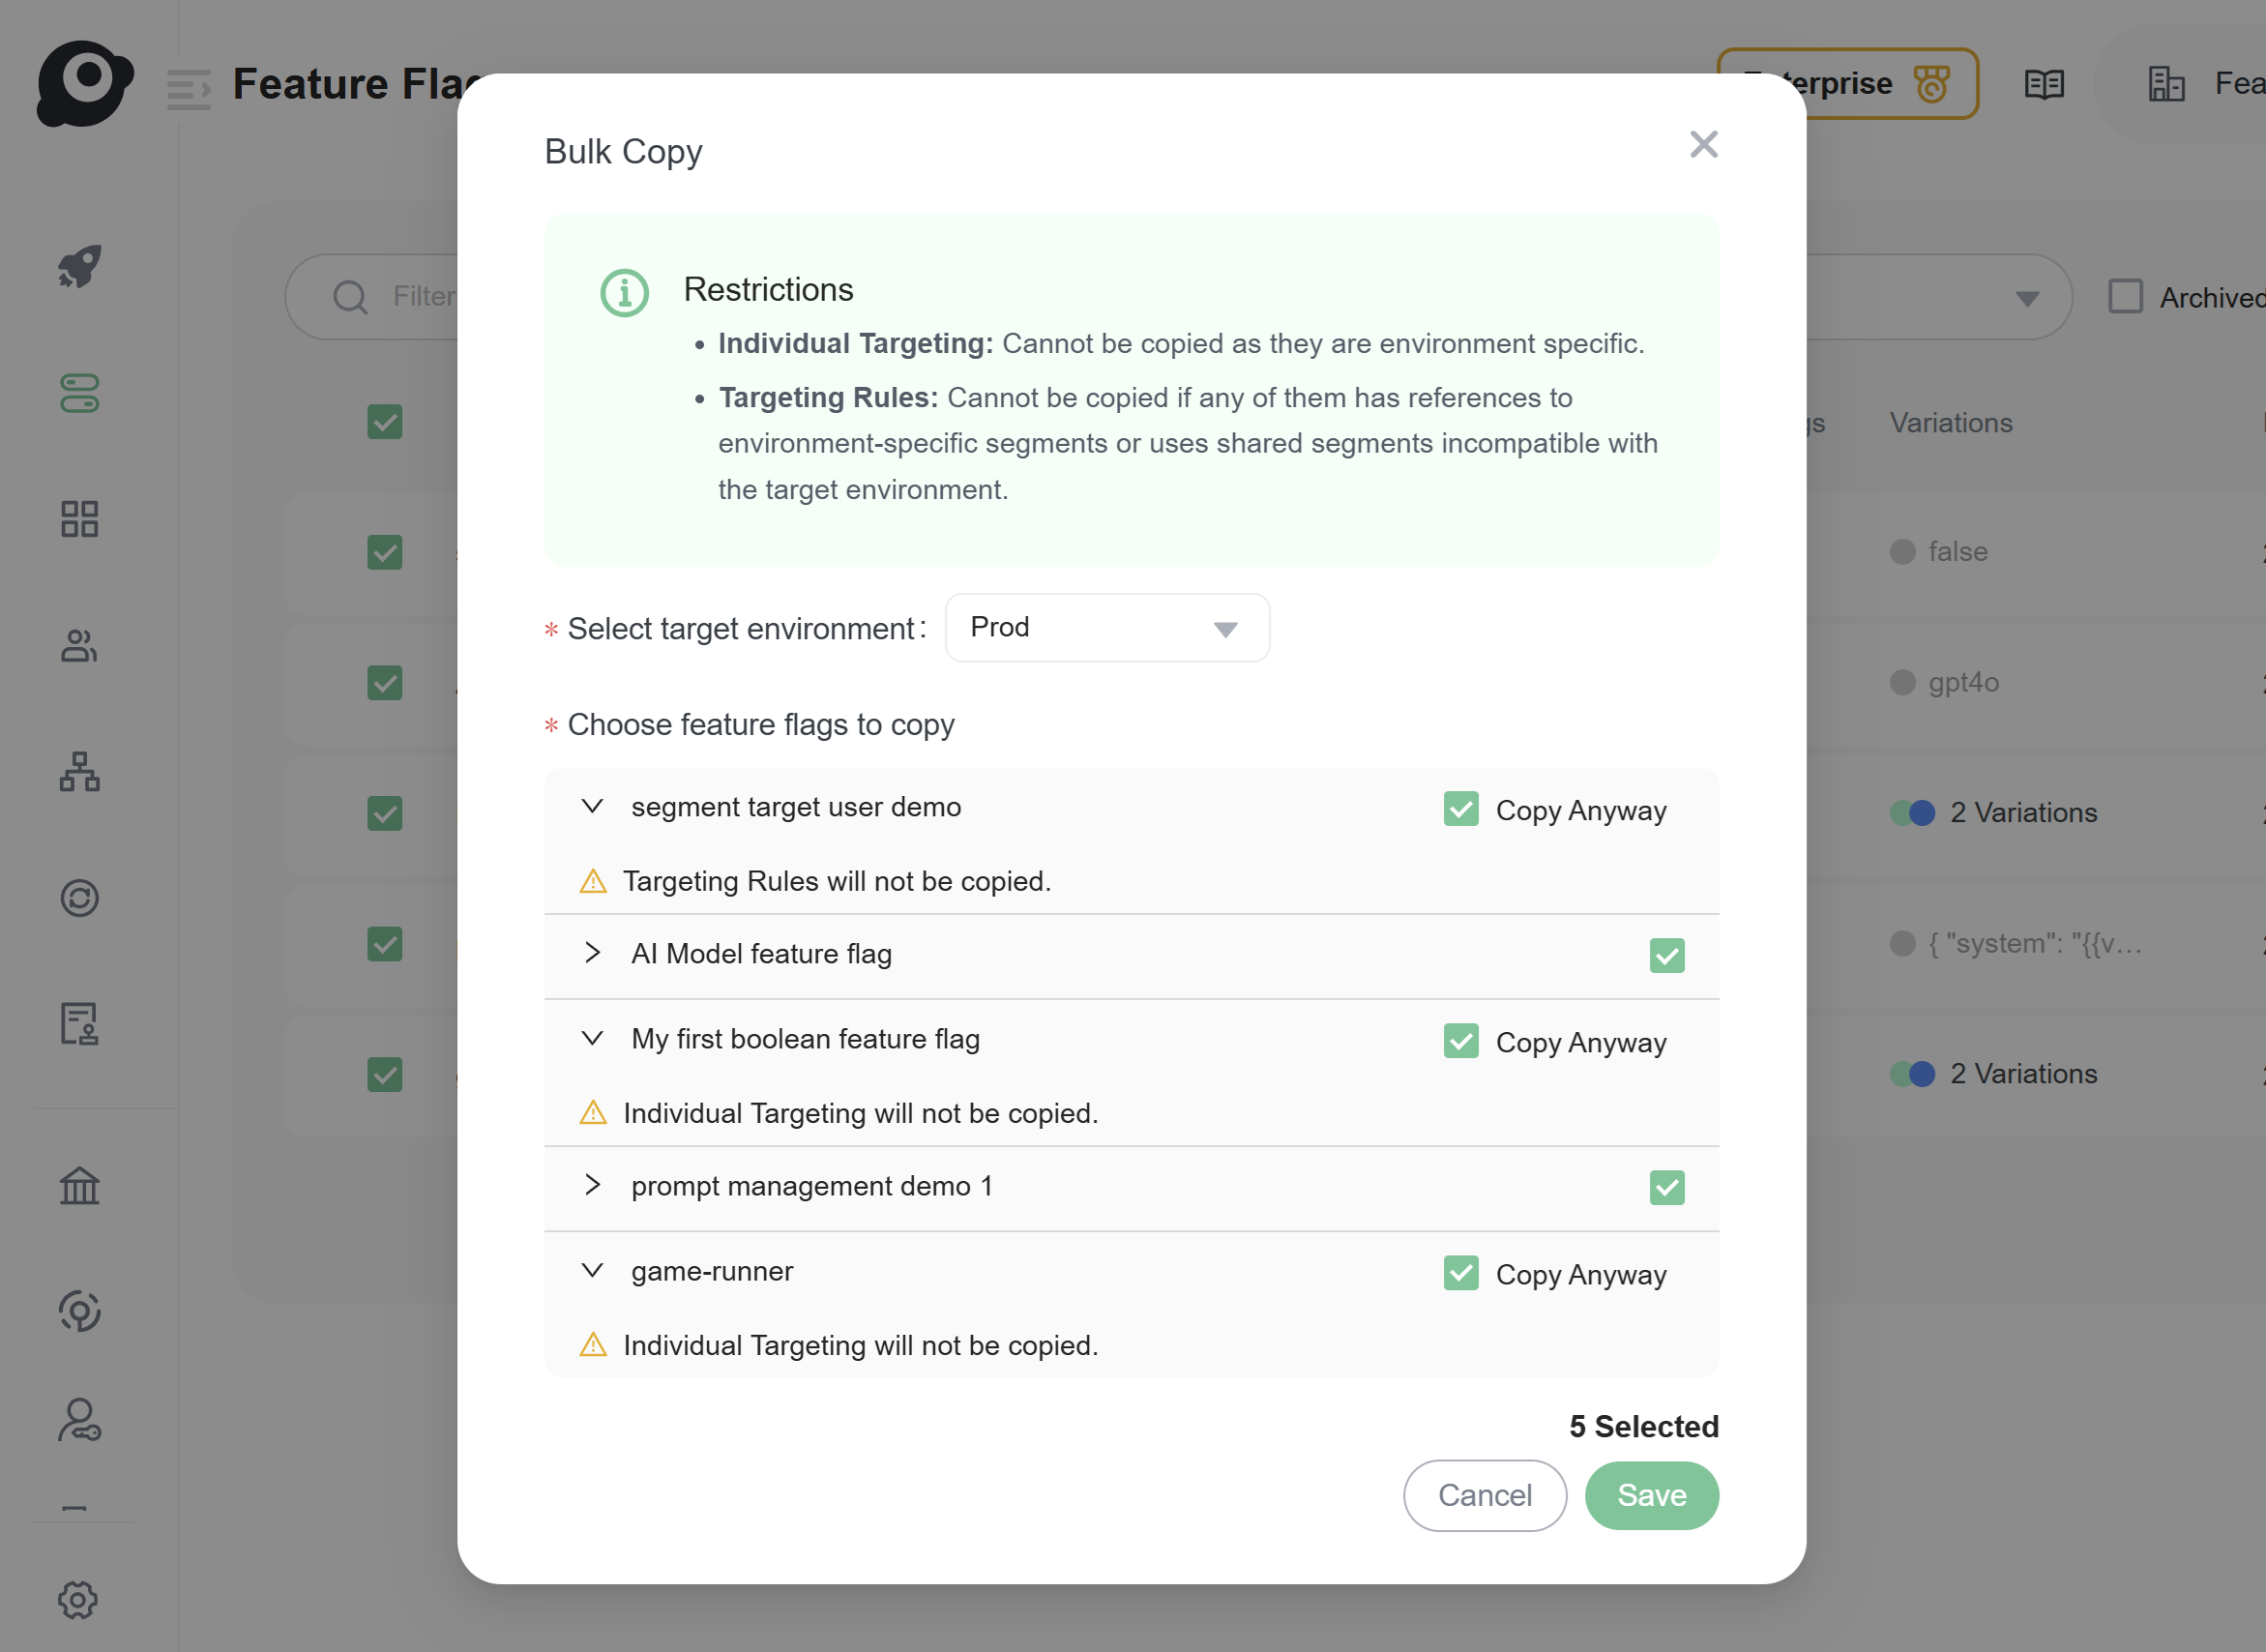Open the Organization bank icon in sidebar
Image resolution: width=2266 pixels, height=1652 pixels.
79,1186
